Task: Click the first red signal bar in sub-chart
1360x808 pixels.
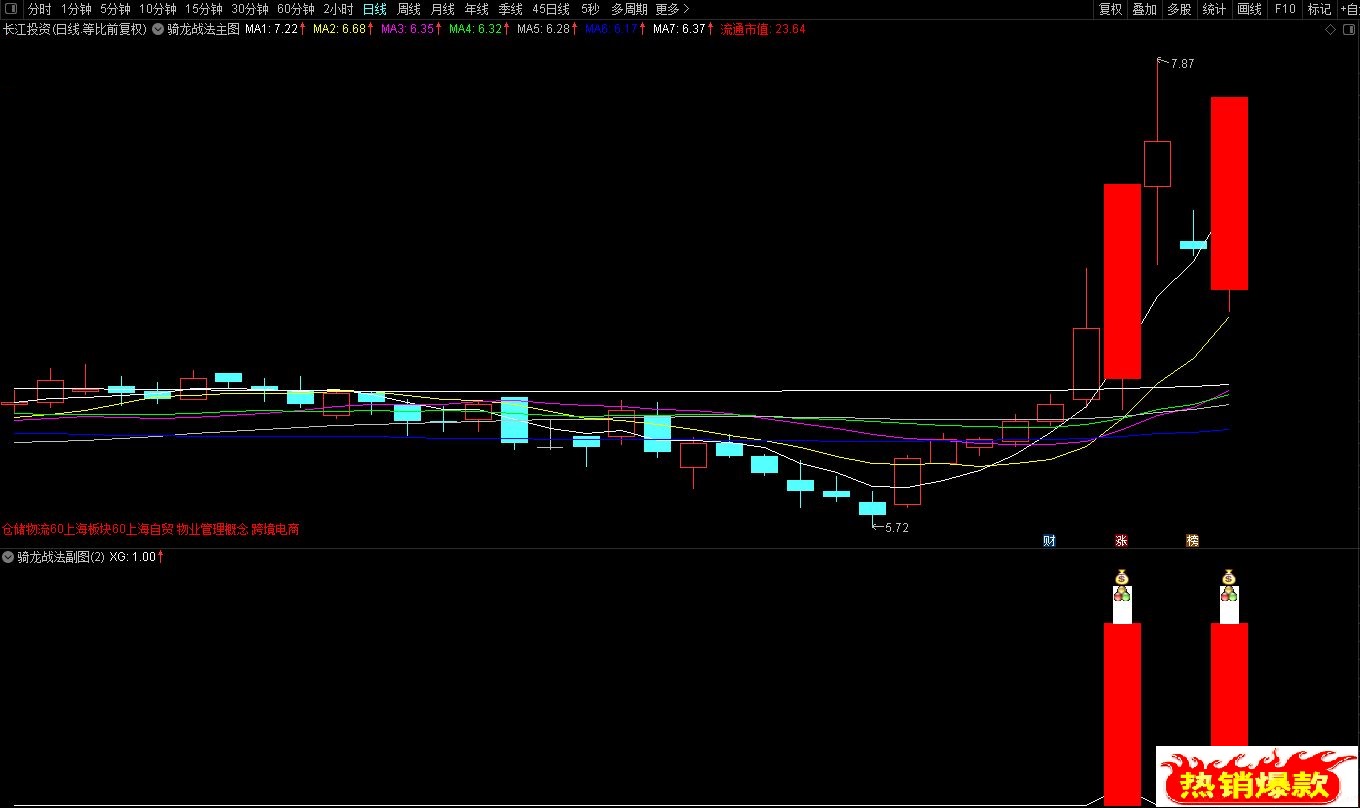Action: 1122,714
